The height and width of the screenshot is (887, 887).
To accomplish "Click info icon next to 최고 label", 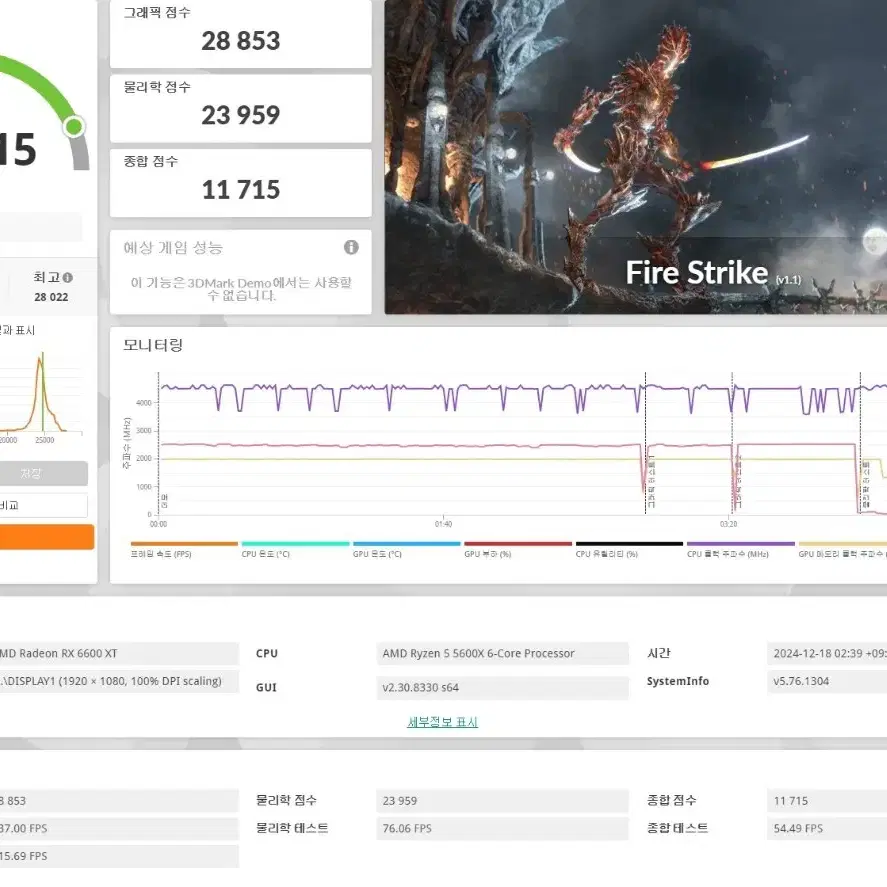I will 68,278.
